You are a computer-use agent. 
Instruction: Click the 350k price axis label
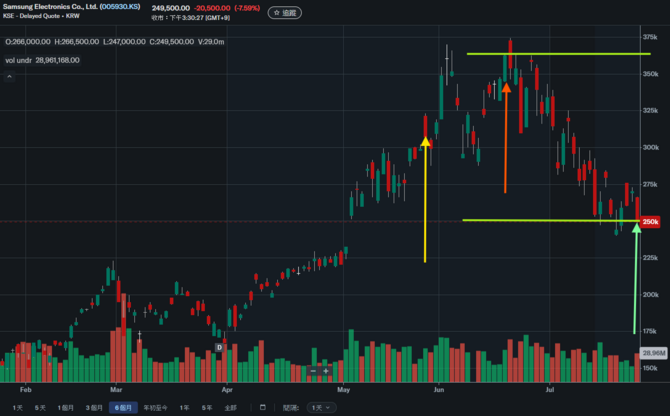point(650,74)
